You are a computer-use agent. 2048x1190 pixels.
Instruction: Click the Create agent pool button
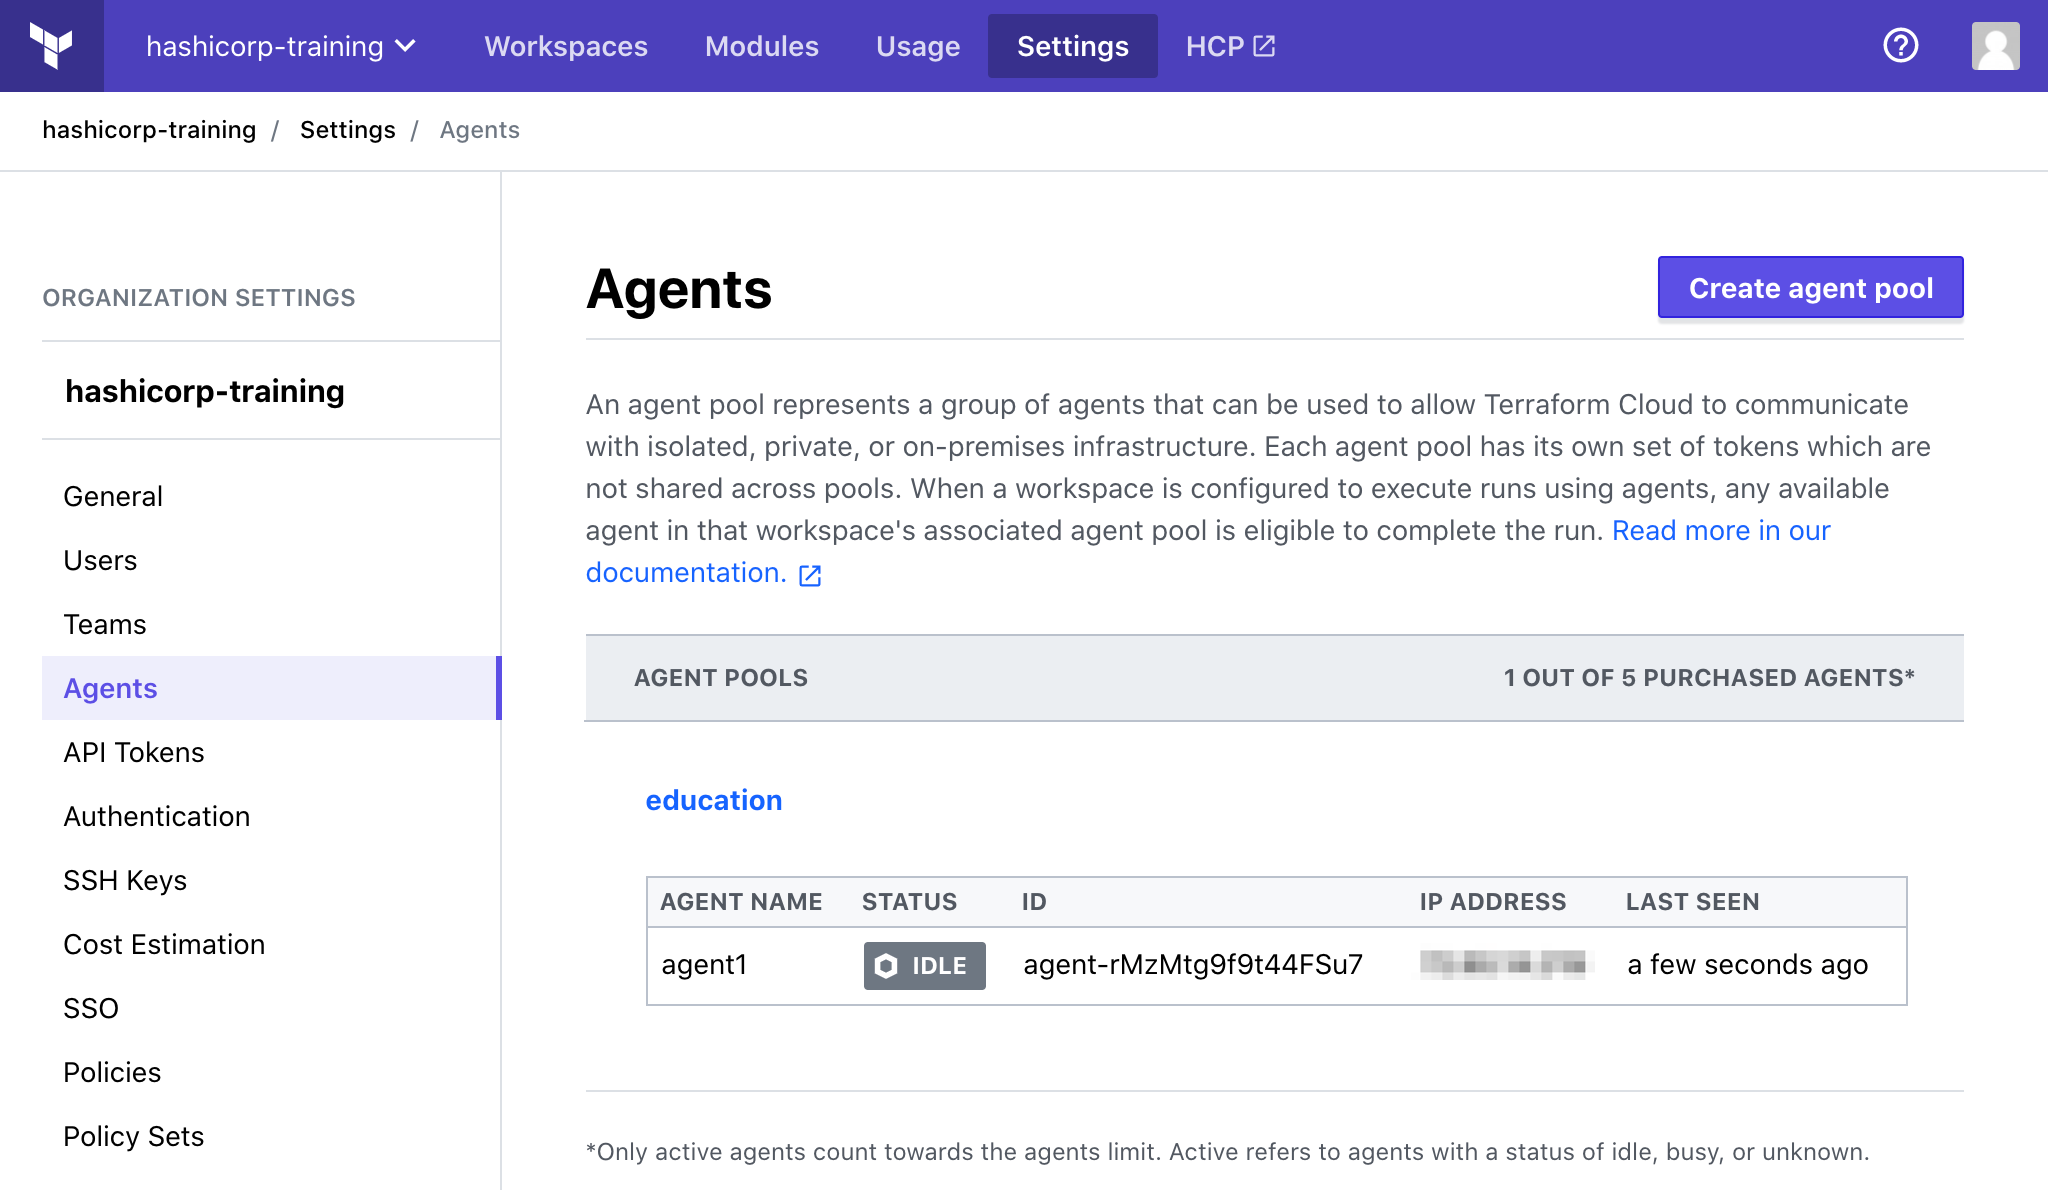pos(1810,288)
